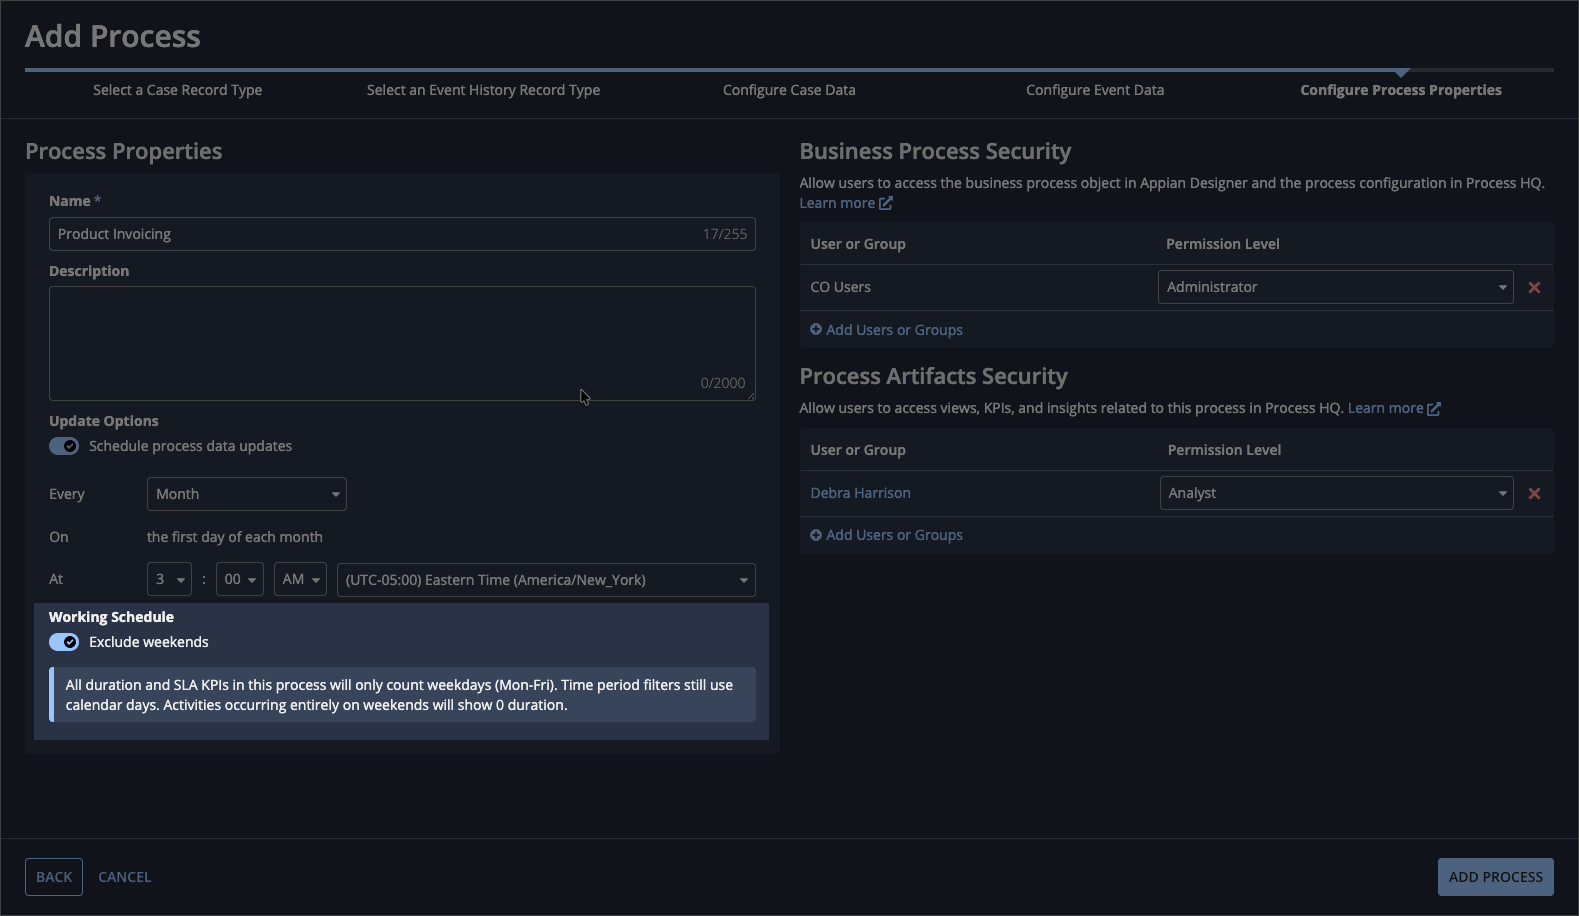Add Users or Groups to Process Artifacts Security
The width and height of the screenshot is (1579, 916).
894,535
